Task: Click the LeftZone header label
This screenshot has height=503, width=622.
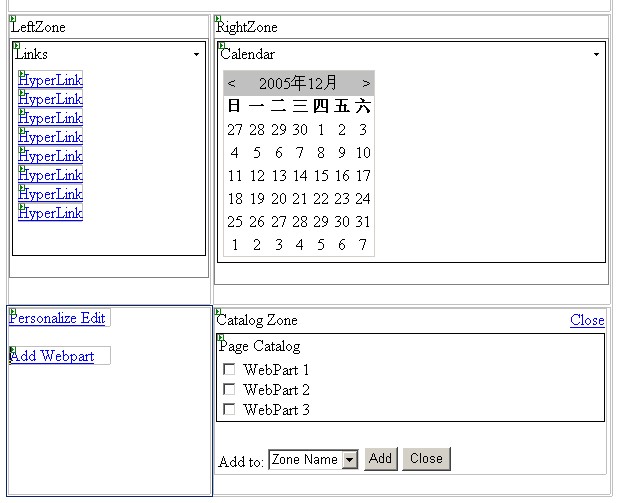Action: 38,27
